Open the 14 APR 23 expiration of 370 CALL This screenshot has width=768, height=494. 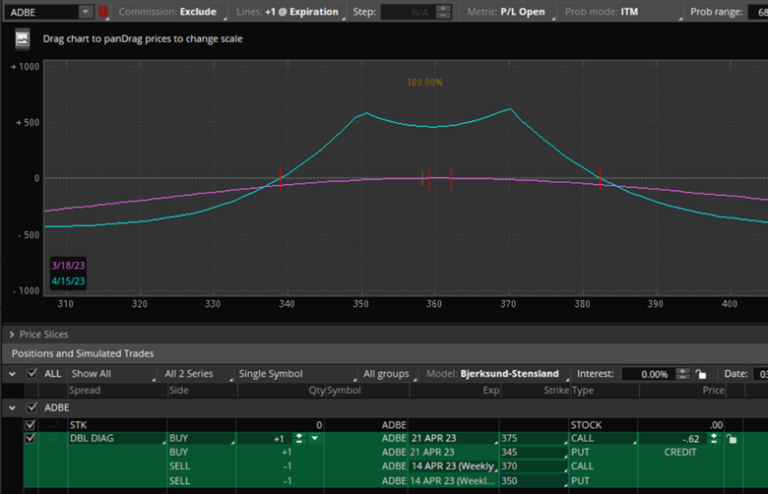tap(454, 466)
